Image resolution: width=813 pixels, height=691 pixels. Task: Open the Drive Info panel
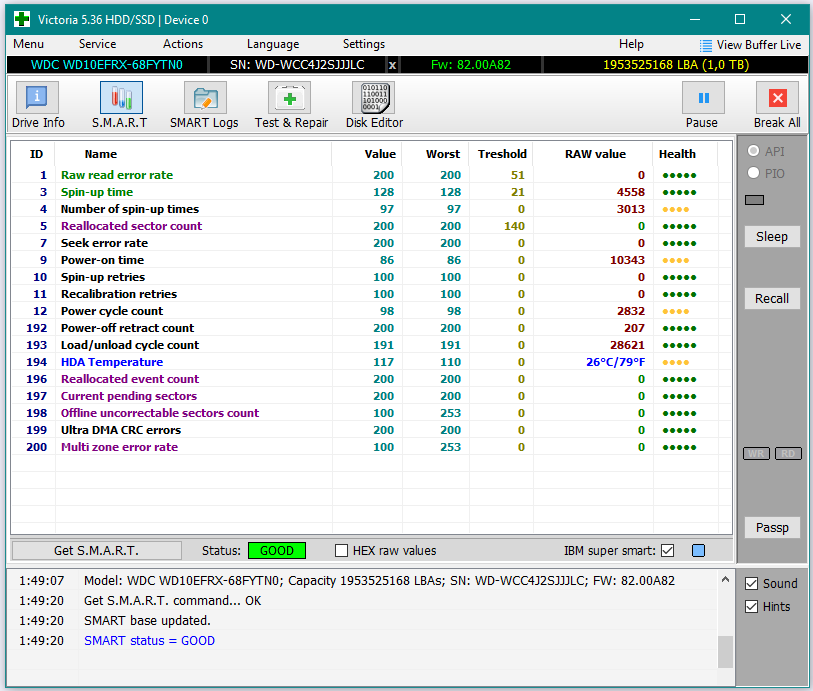(x=38, y=105)
